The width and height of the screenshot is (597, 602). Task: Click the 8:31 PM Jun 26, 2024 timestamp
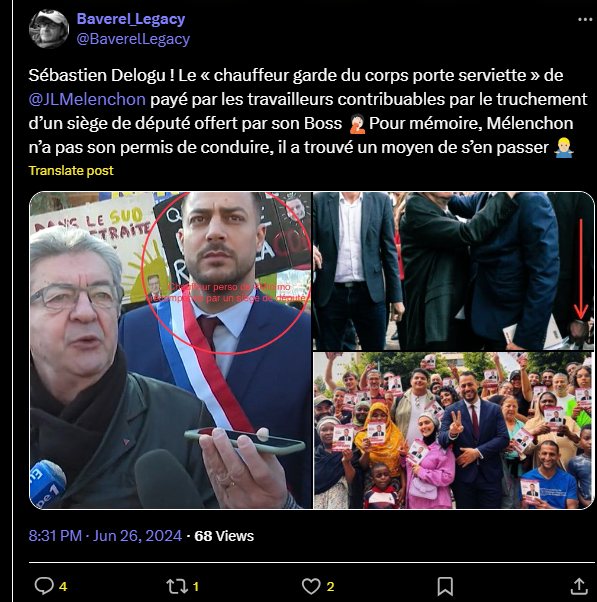(105, 536)
